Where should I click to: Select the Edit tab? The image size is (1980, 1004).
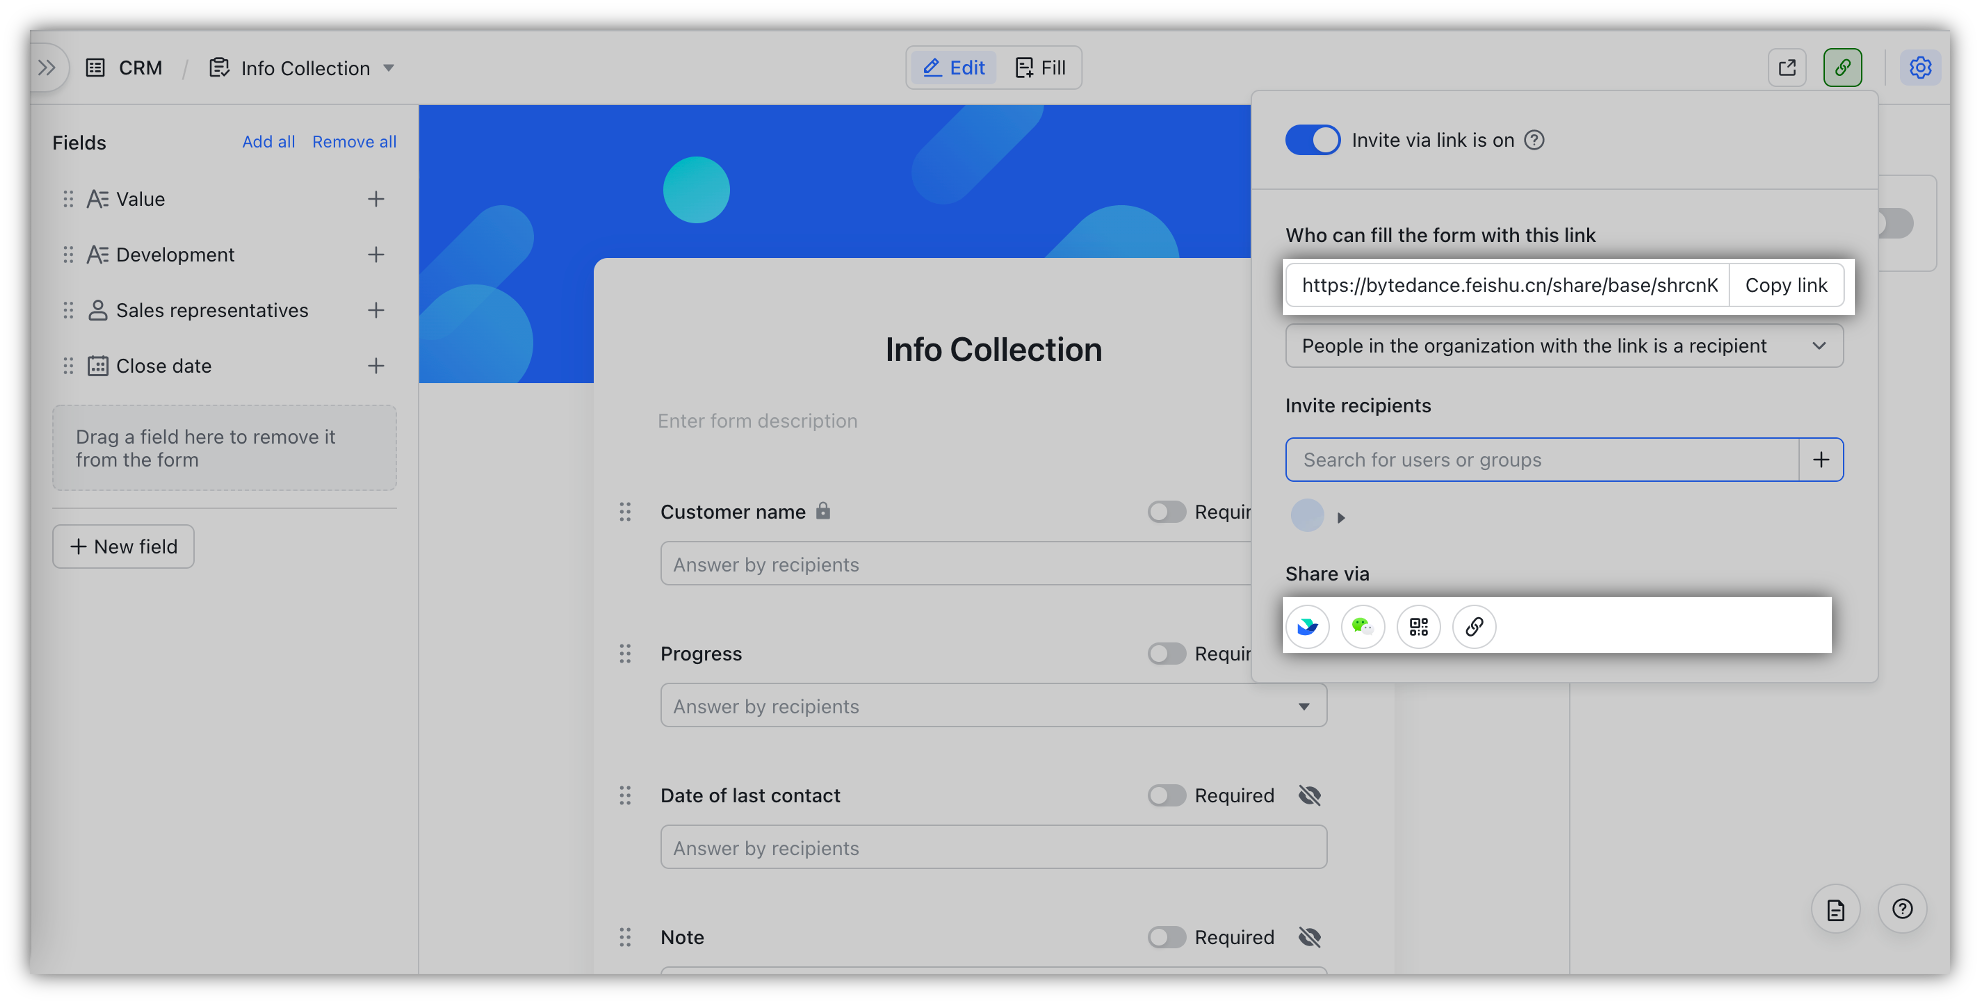953,67
